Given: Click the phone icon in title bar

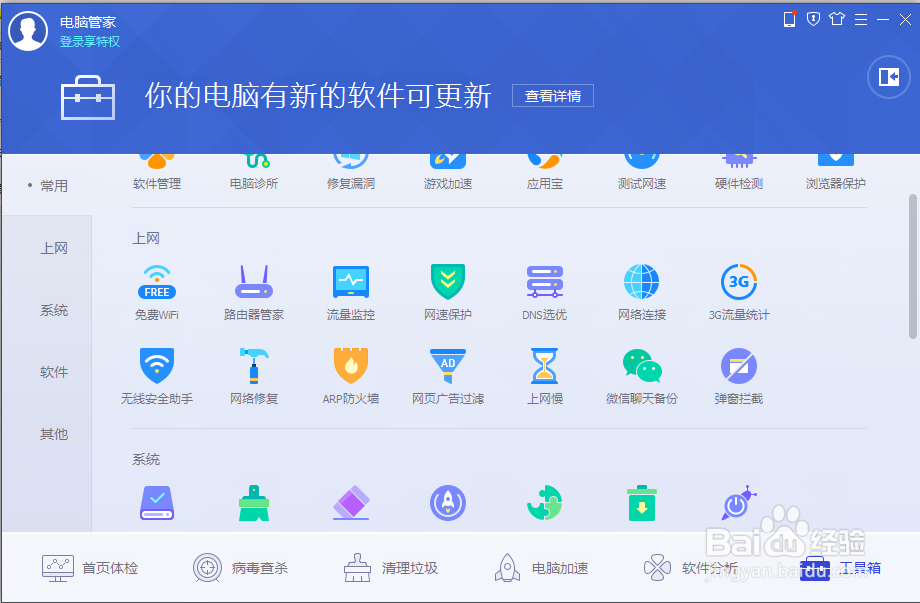Looking at the screenshot, I should 790,19.
